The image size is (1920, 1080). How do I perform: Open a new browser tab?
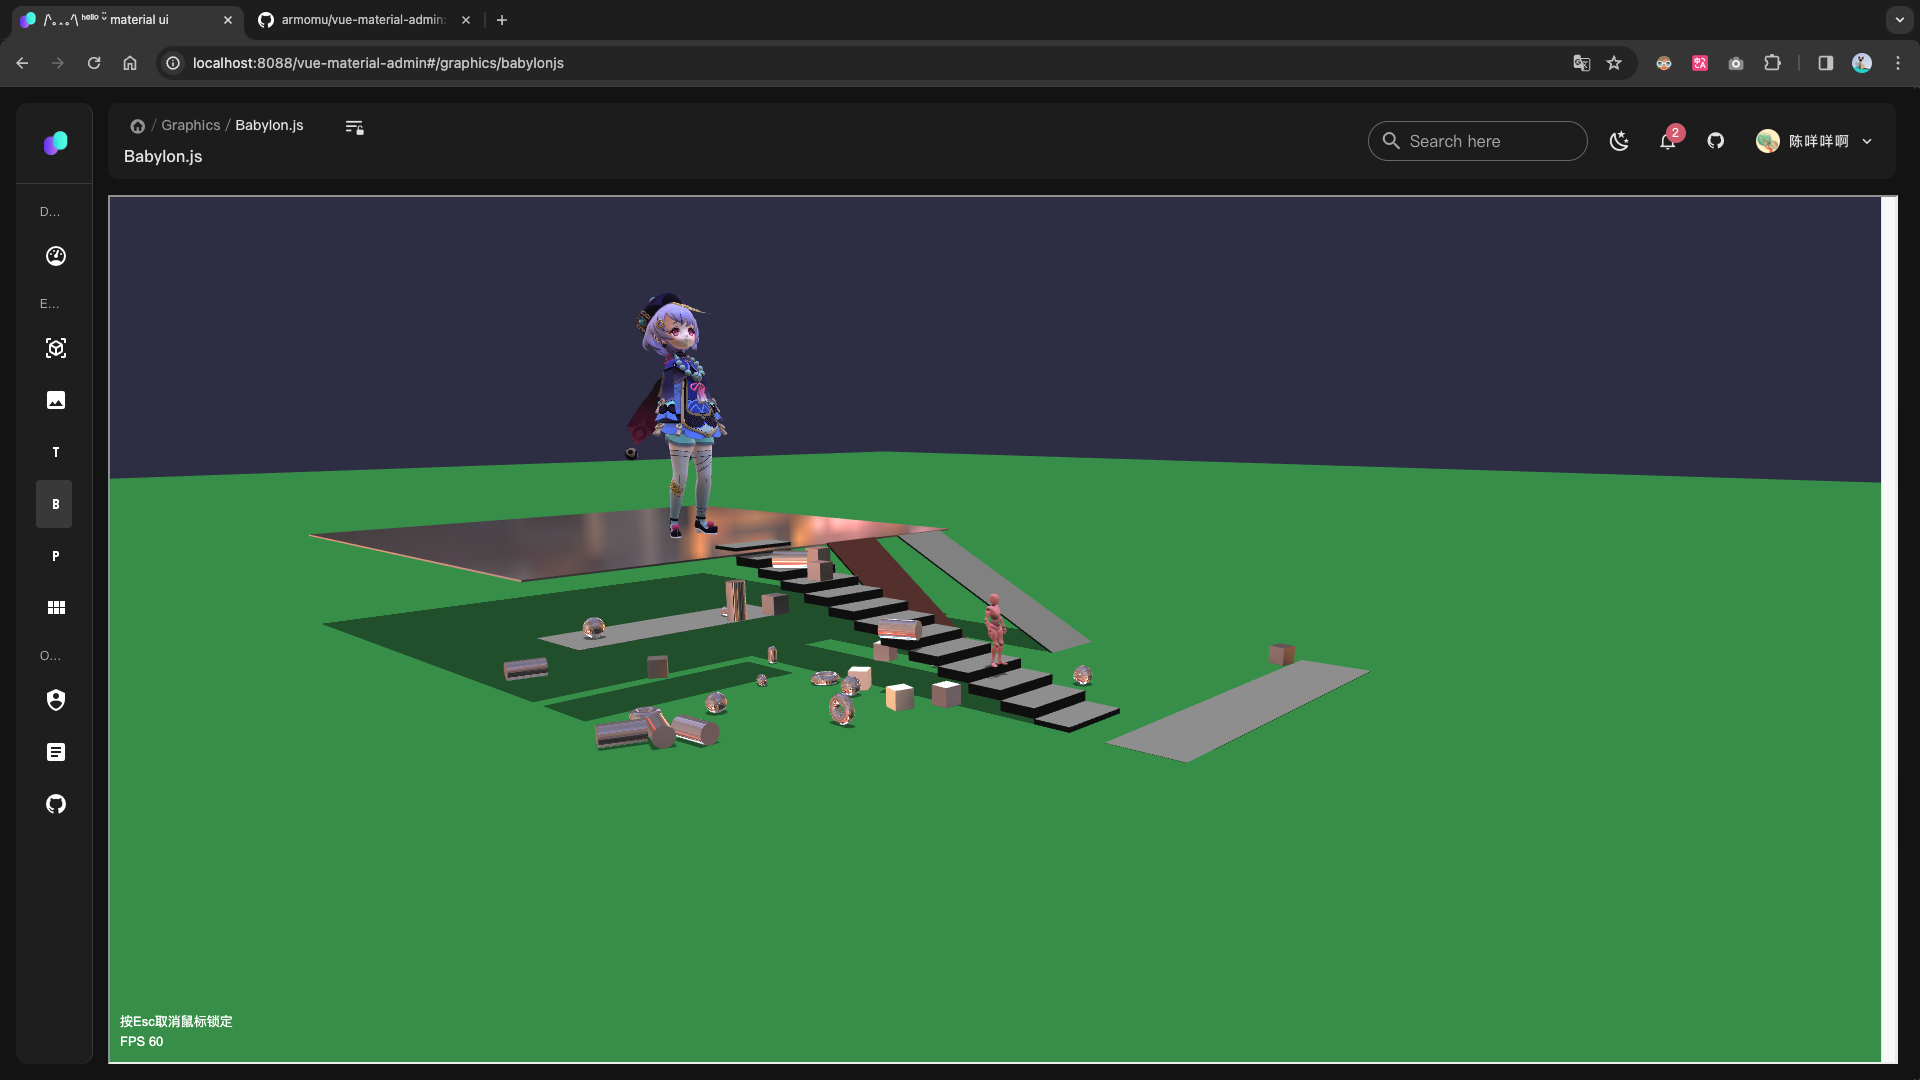(502, 20)
